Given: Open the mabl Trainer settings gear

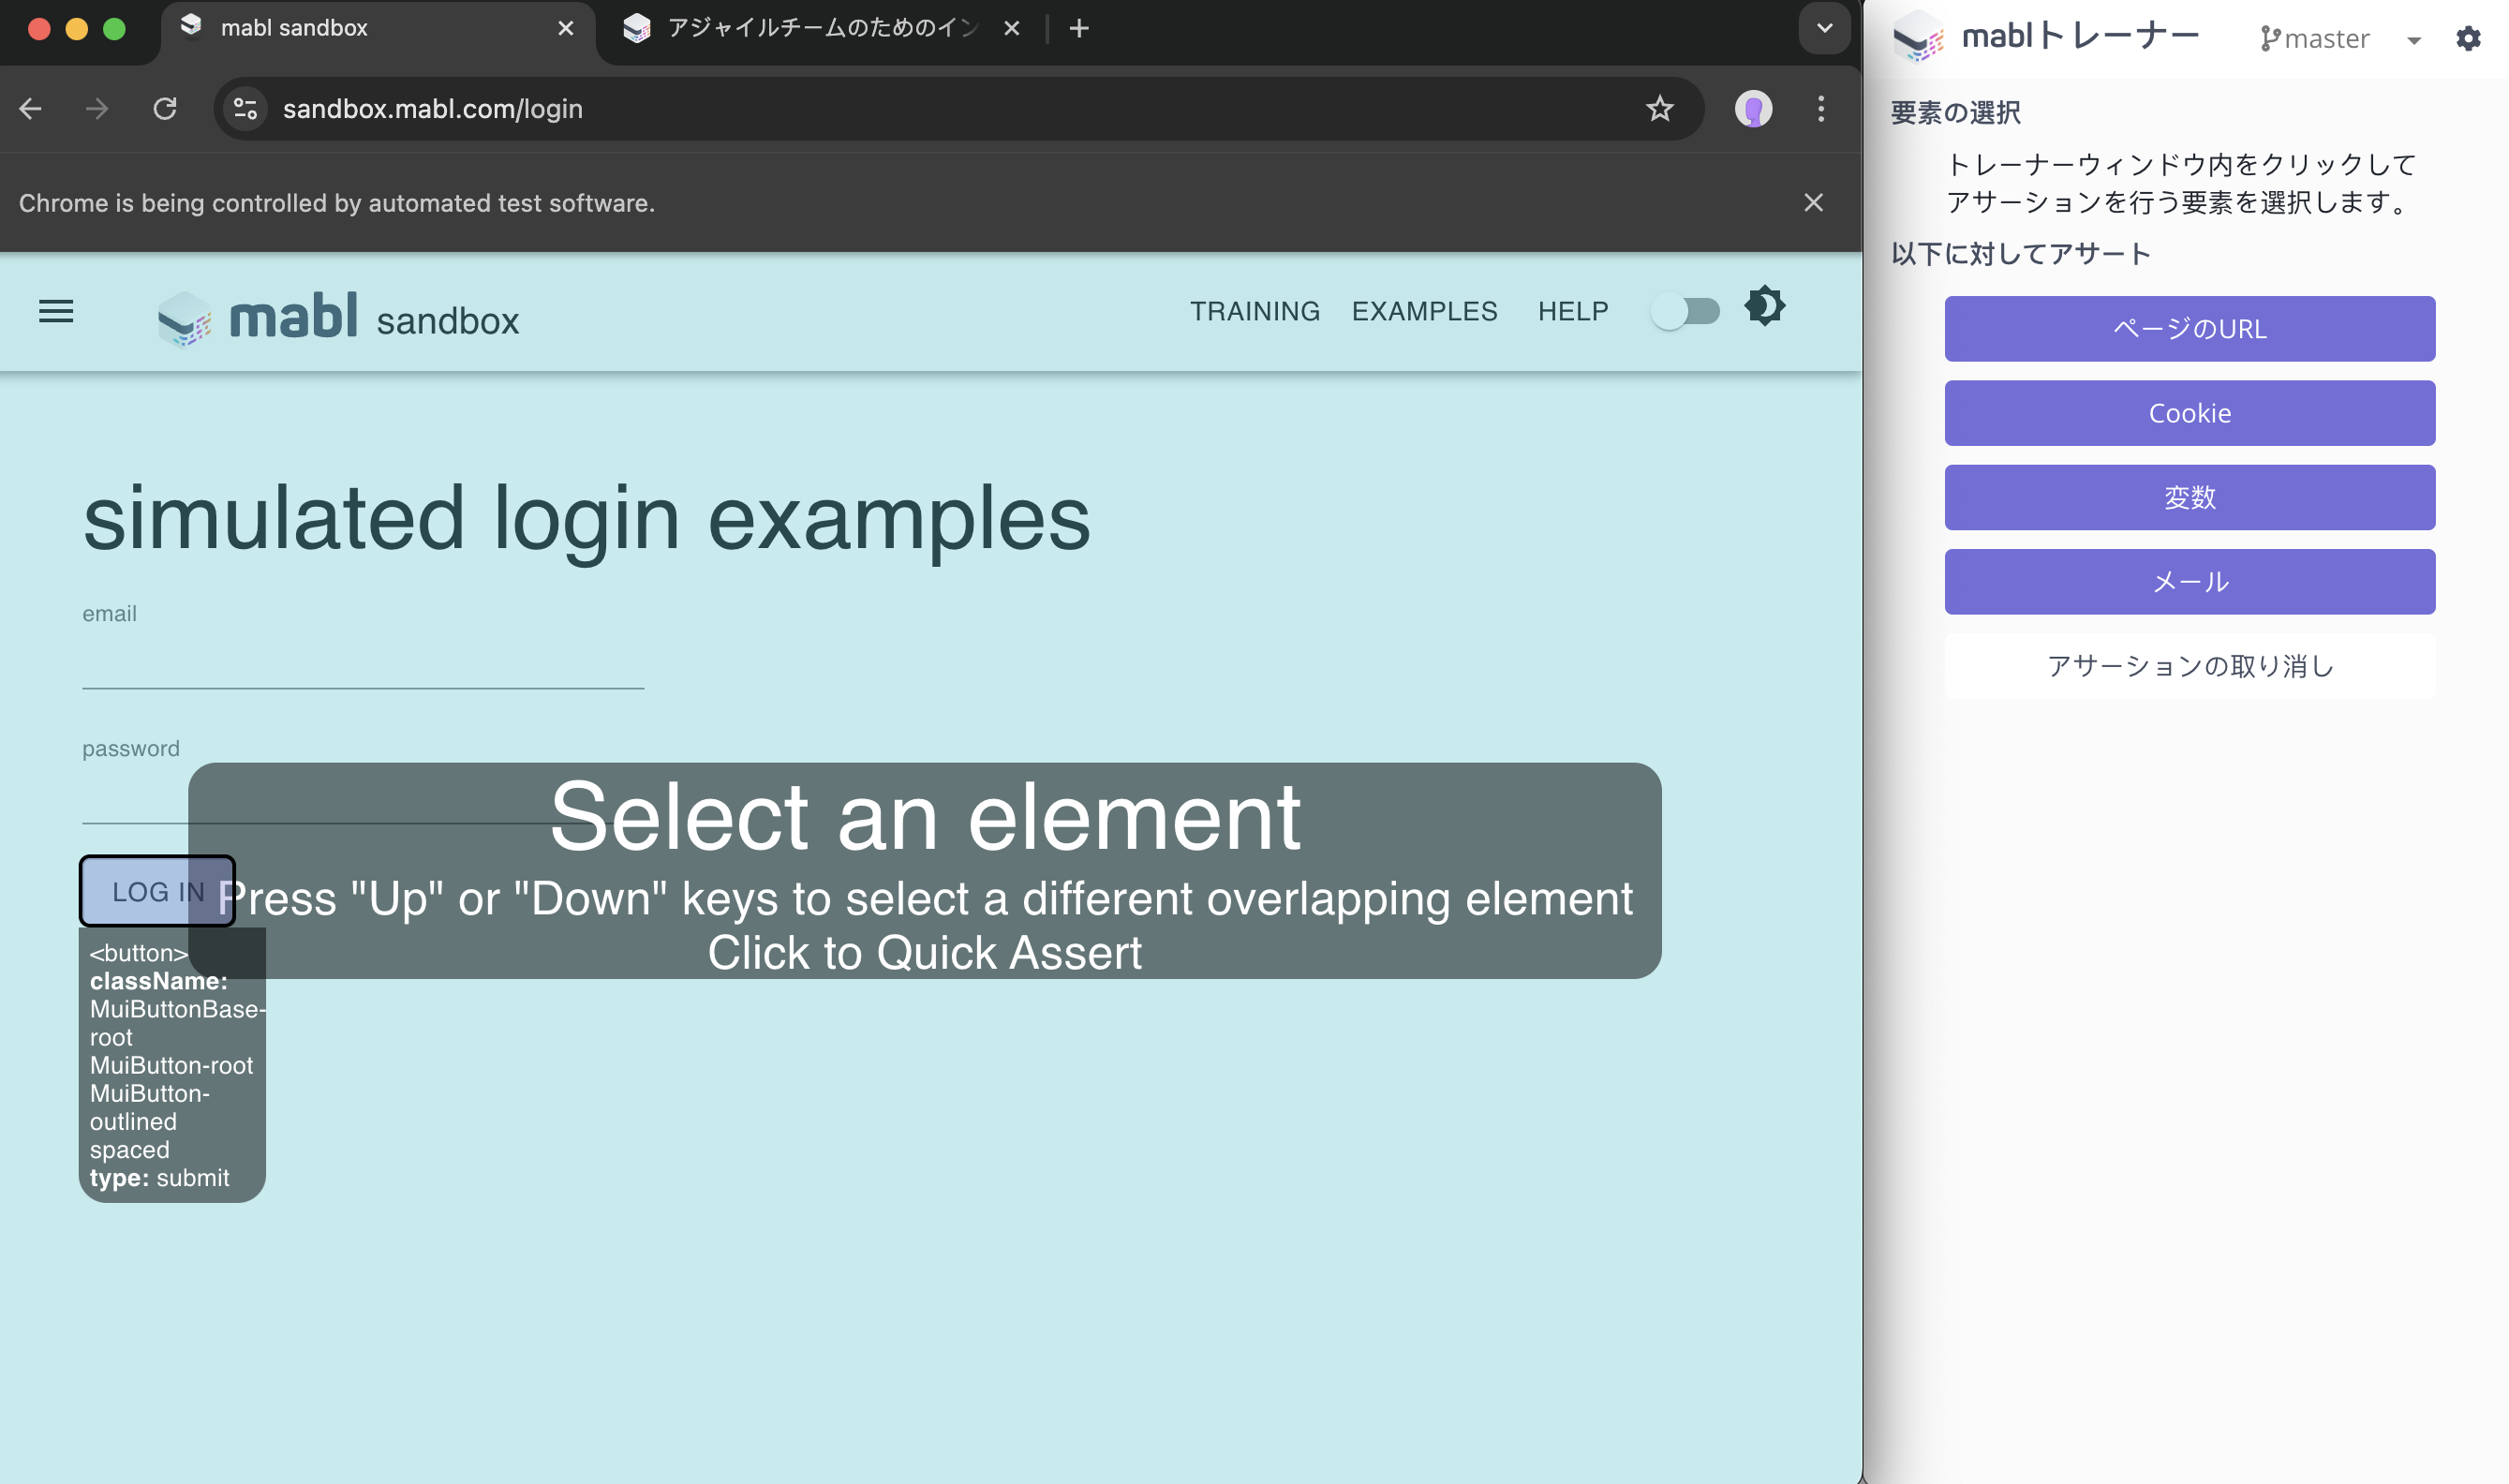Looking at the screenshot, I should [2468, 38].
